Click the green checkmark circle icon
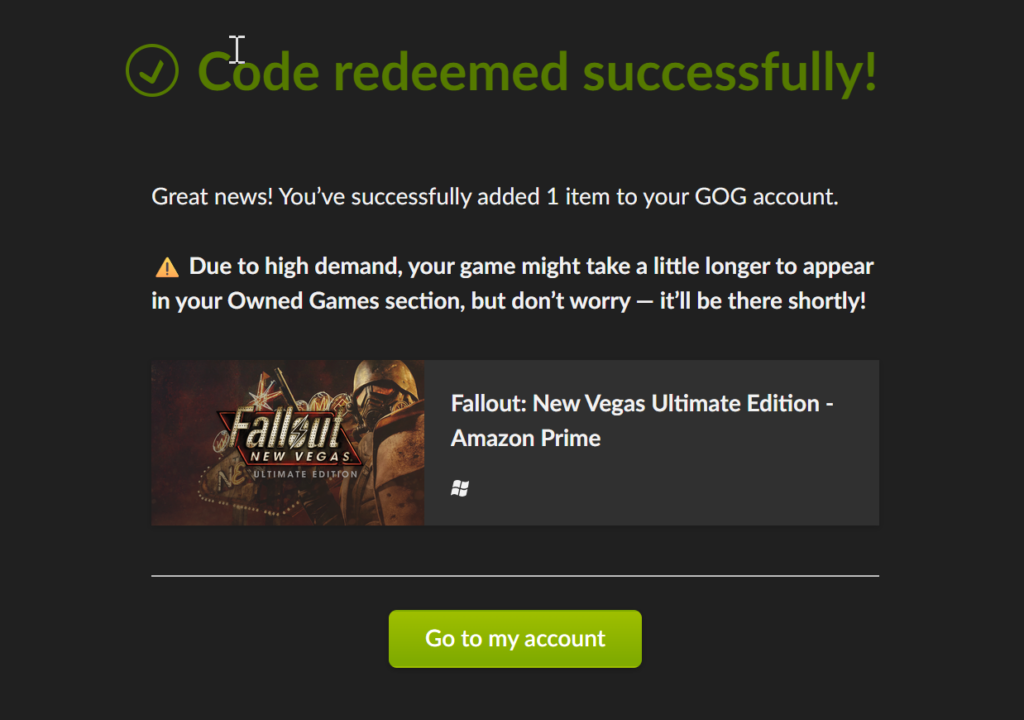 [152, 71]
